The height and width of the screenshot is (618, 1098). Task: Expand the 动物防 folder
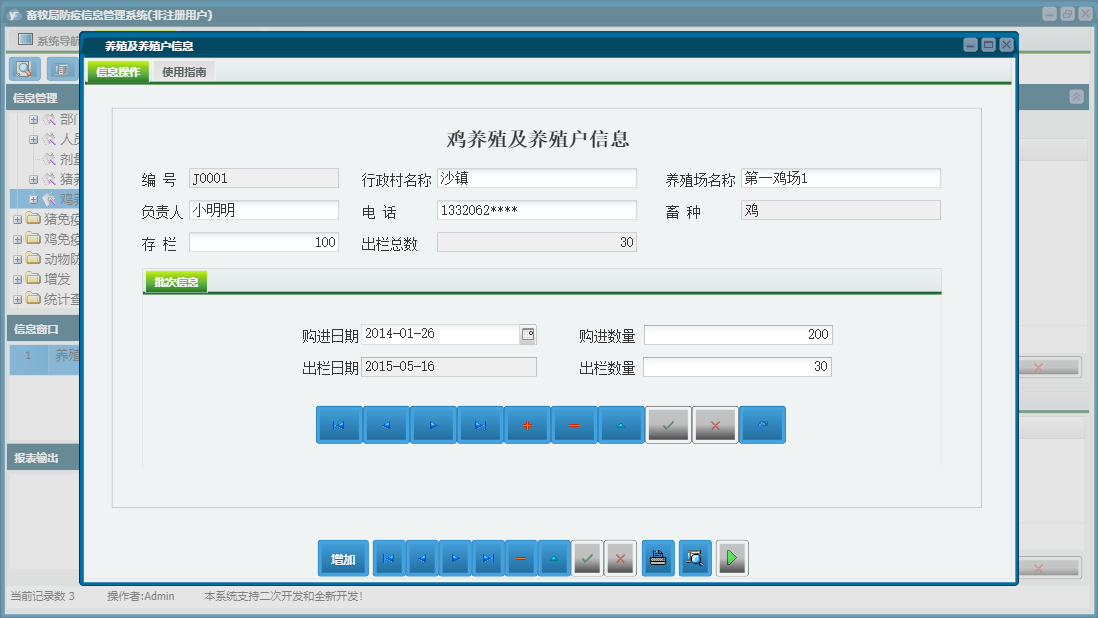18,260
